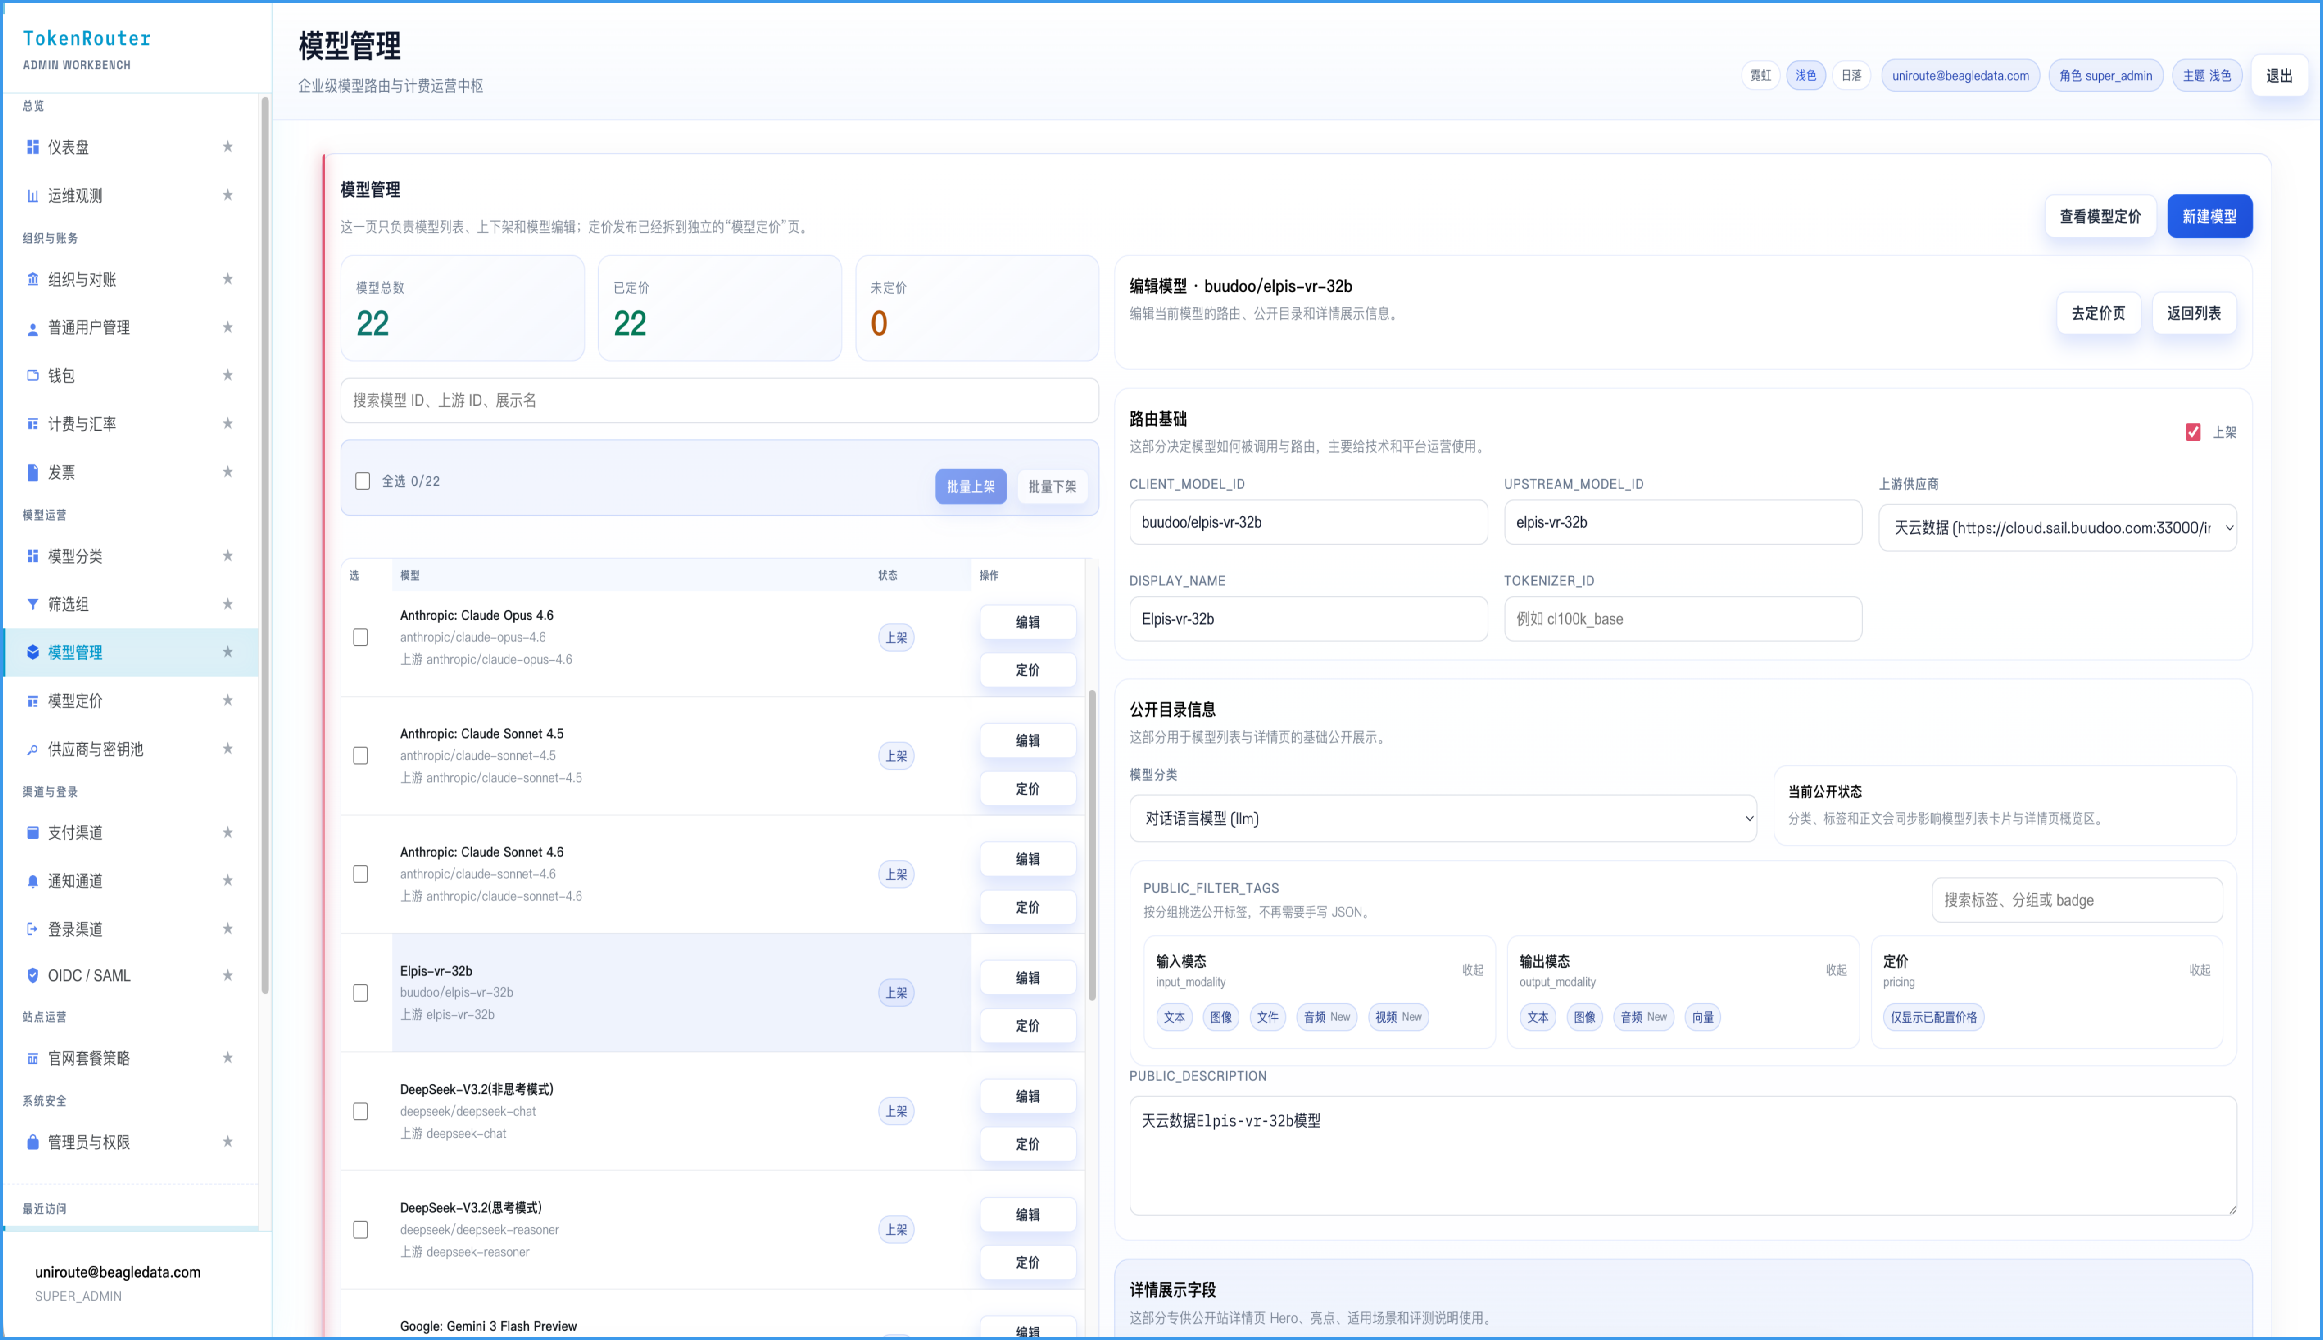
Task: Click the key icon for 供应商与密钥池
Action: (33, 749)
